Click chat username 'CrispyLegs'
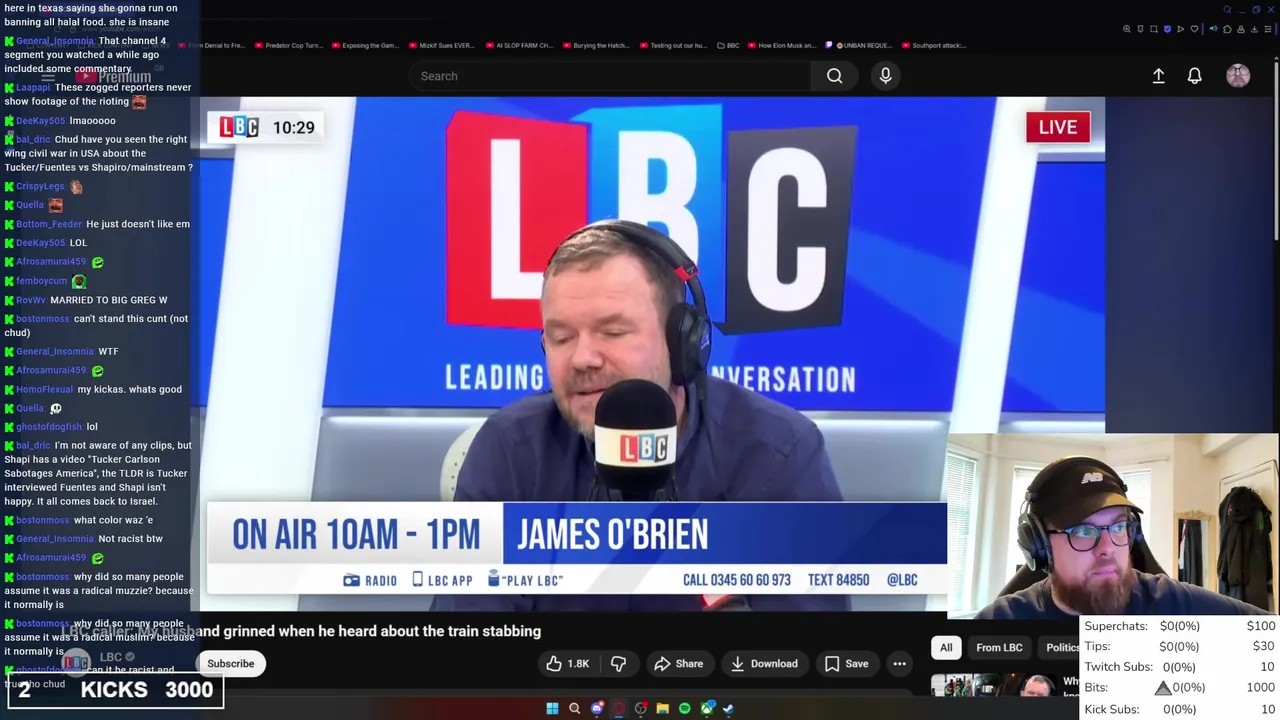This screenshot has height=720, width=1280. tap(40, 186)
